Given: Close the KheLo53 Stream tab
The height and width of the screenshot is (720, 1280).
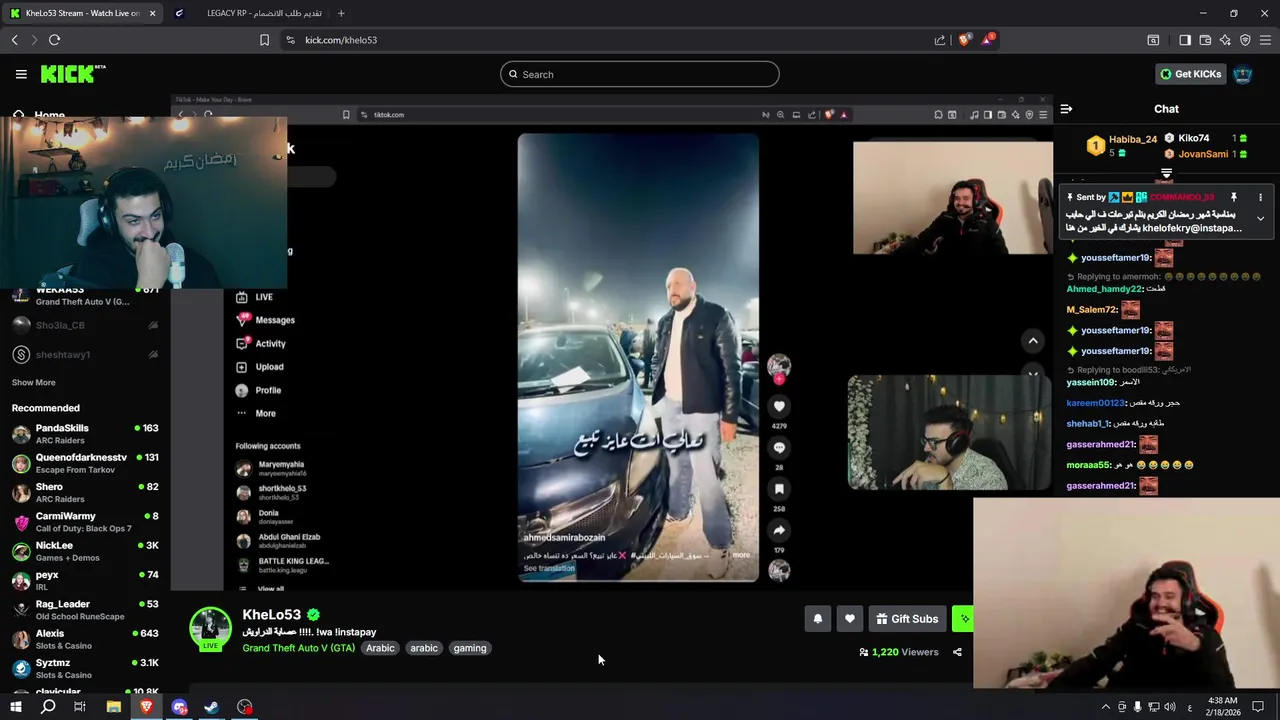Looking at the screenshot, I should (x=153, y=13).
